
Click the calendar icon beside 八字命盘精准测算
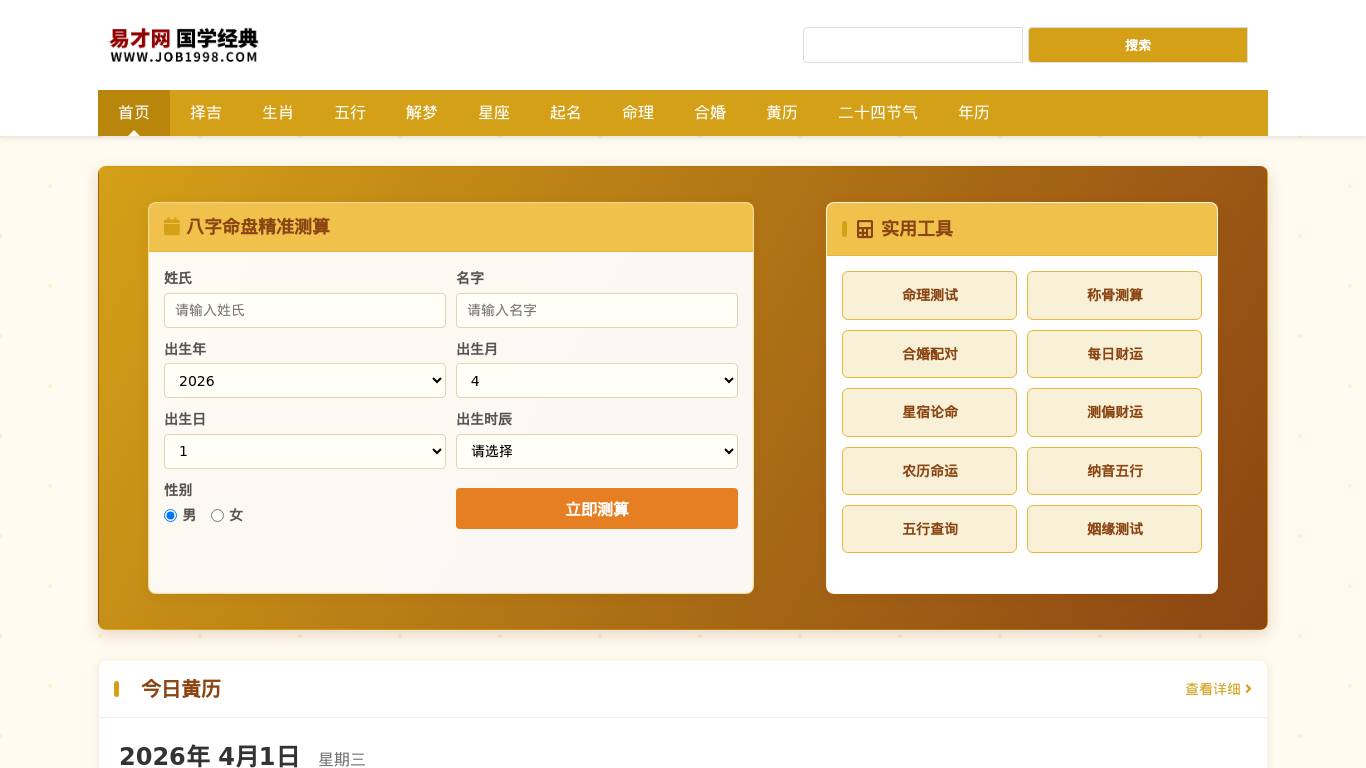(172, 227)
